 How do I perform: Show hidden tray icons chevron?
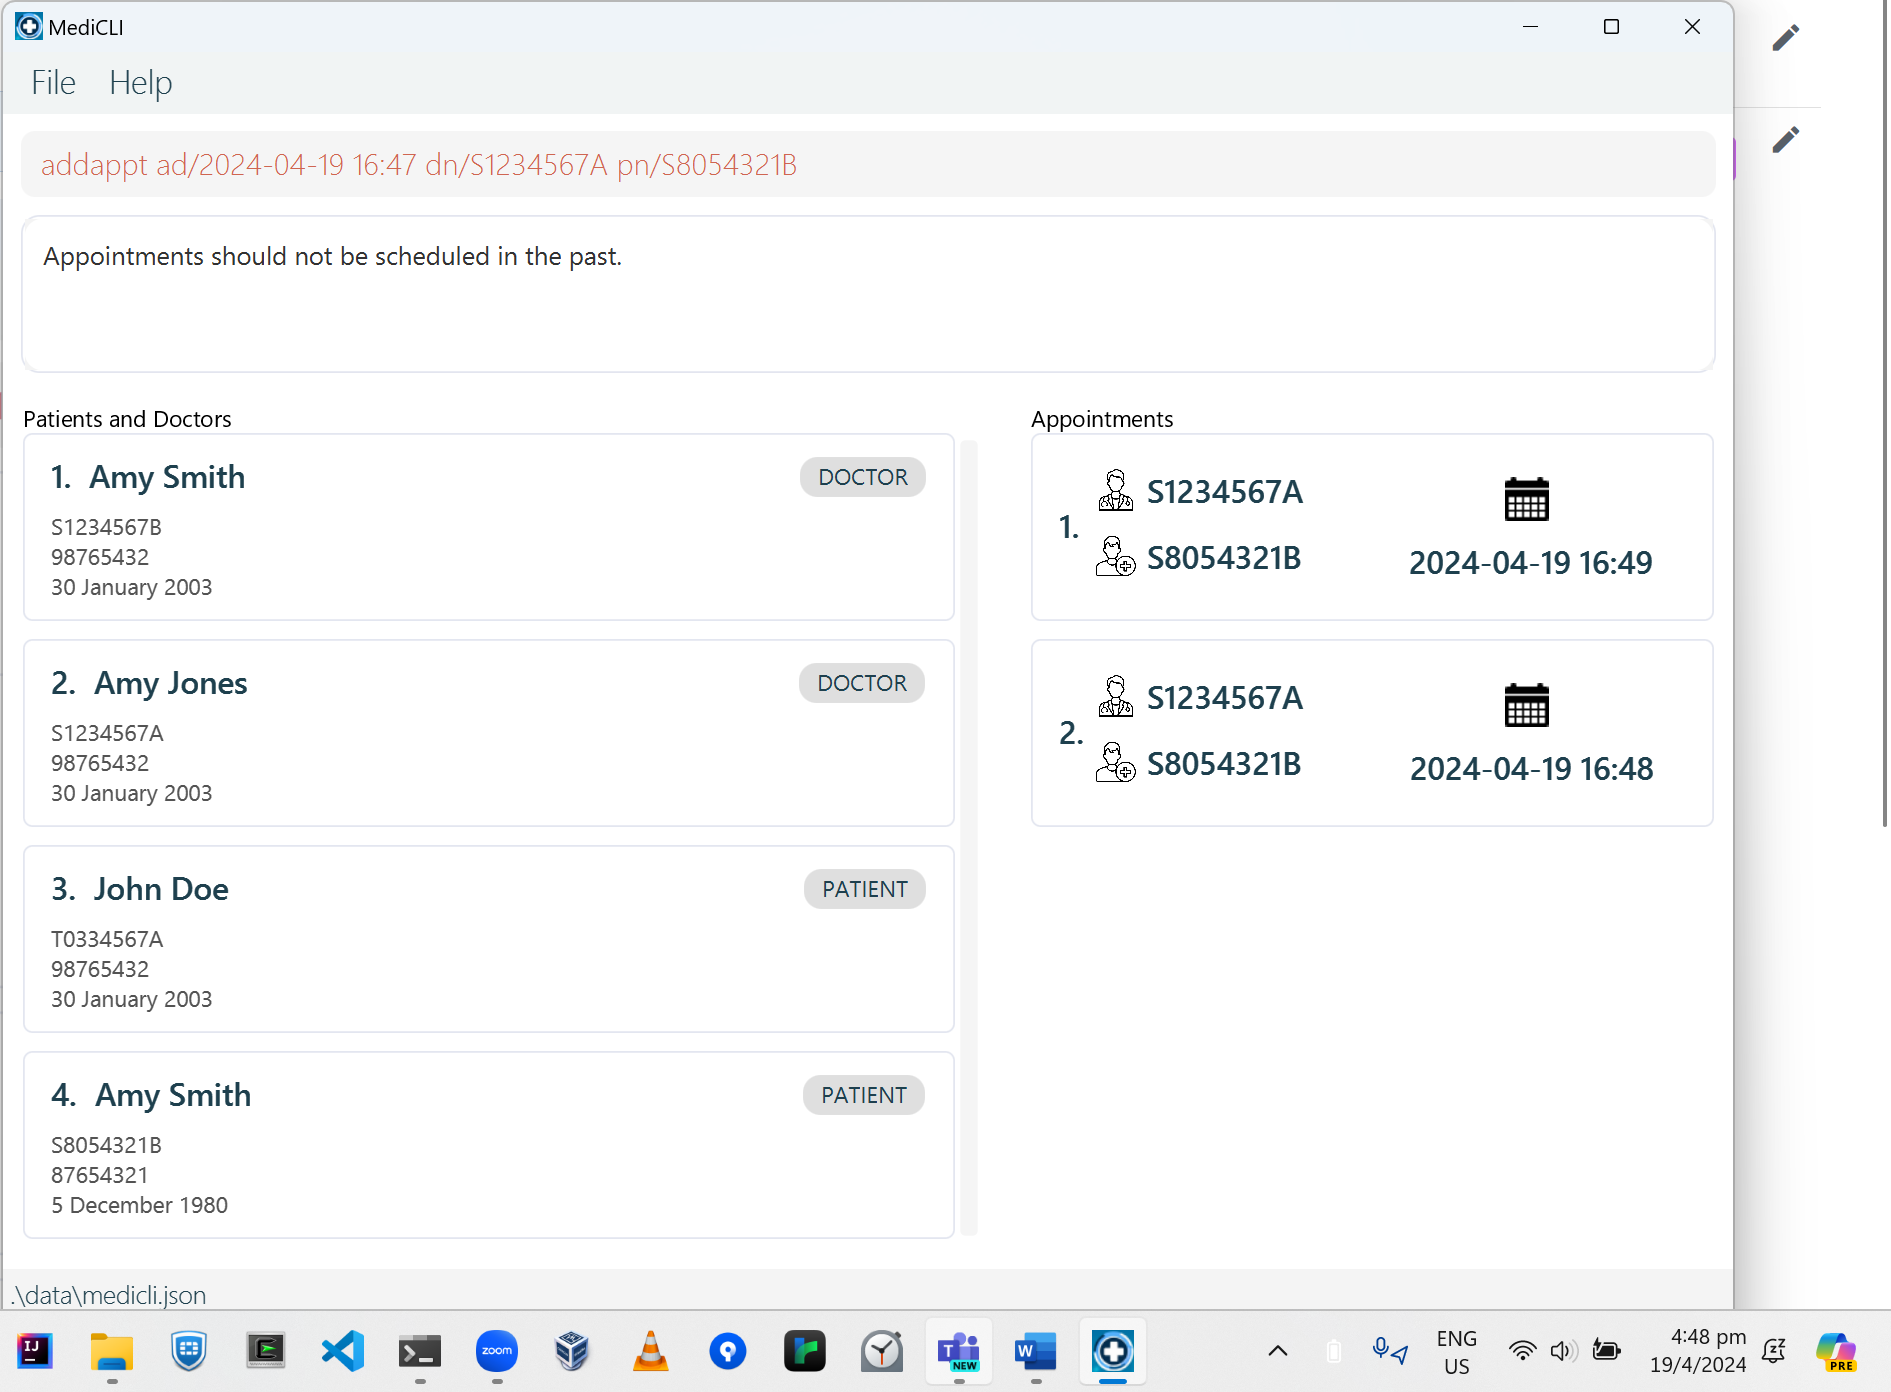(1278, 1352)
